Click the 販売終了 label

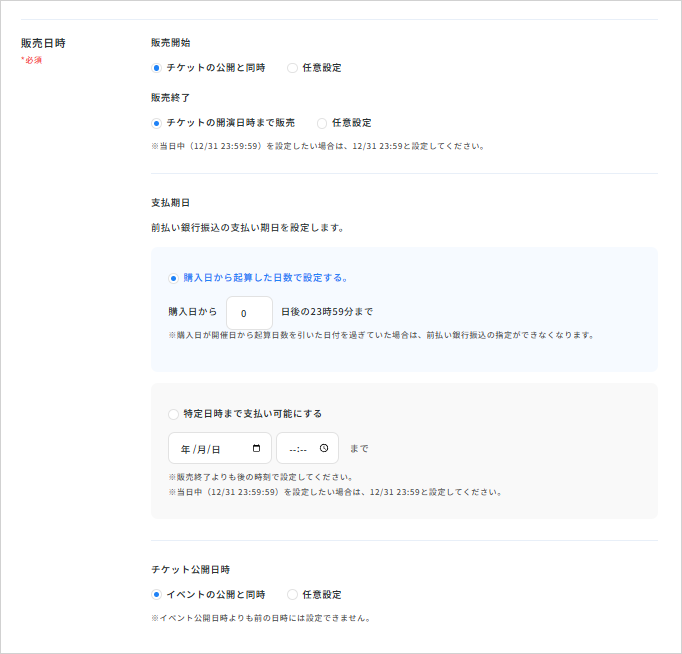170,98
